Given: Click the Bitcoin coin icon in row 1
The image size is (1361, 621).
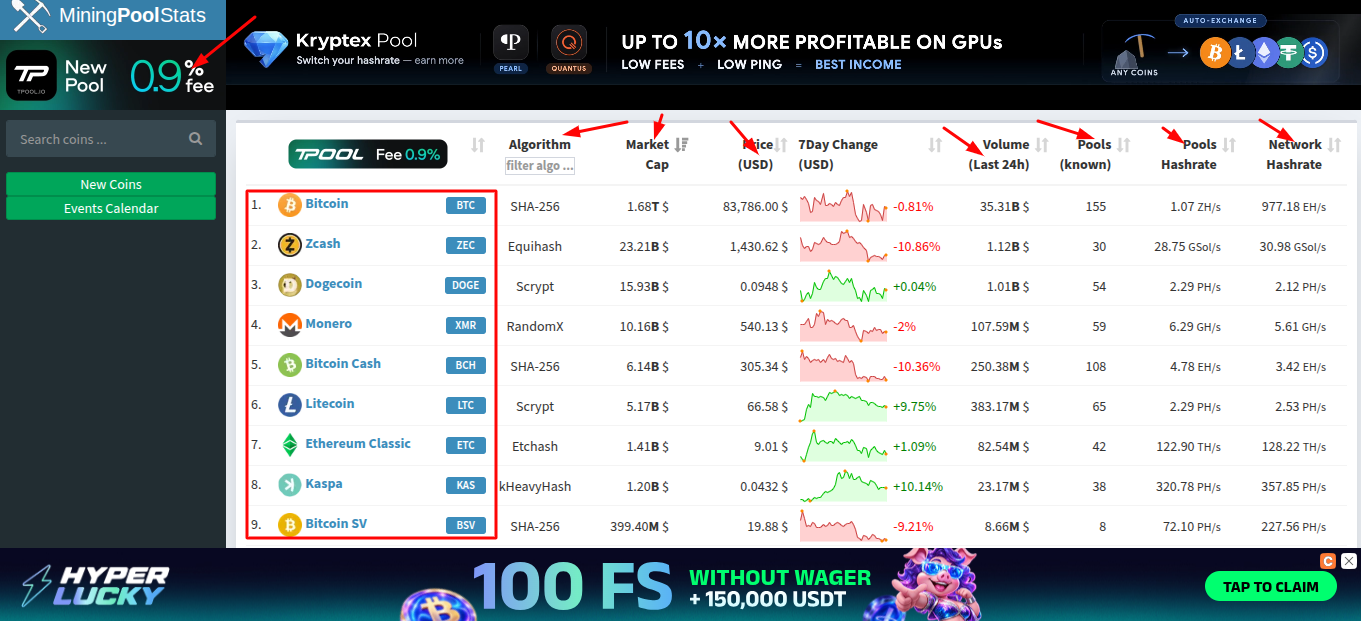Looking at the screenshot, I should (x=290, y=205).
